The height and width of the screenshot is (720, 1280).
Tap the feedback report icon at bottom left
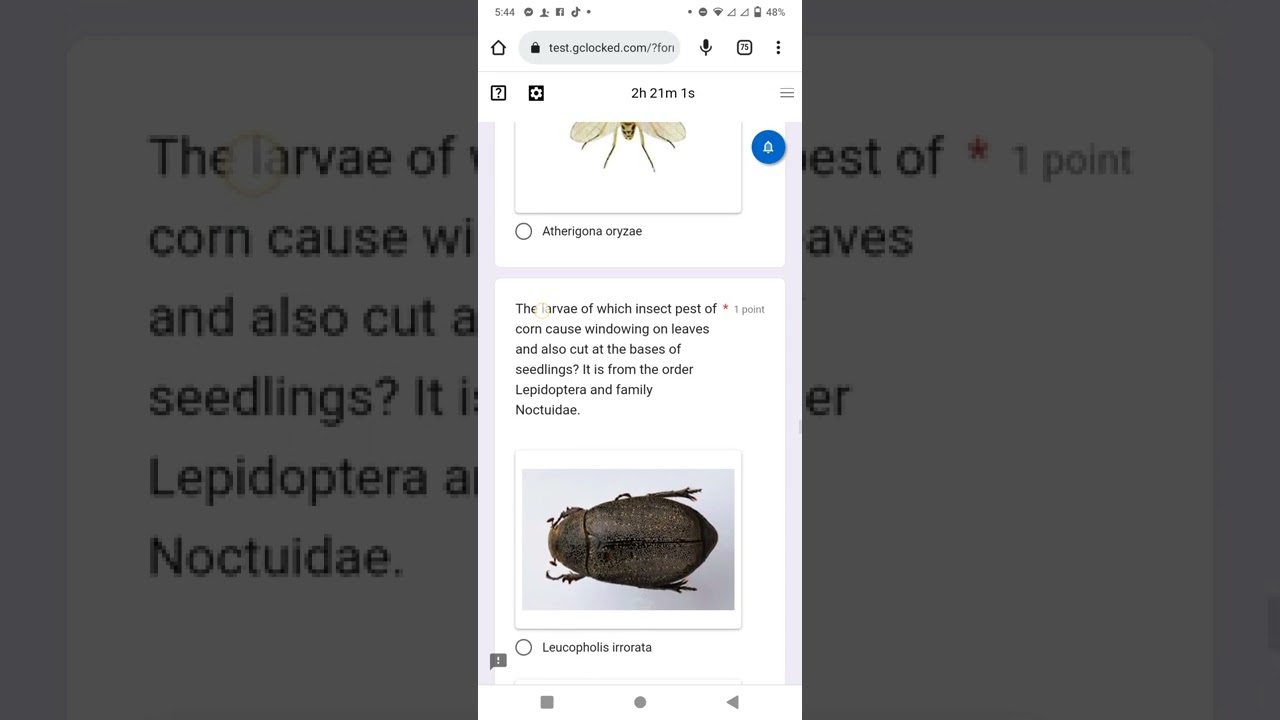click(x=498, y=661)
